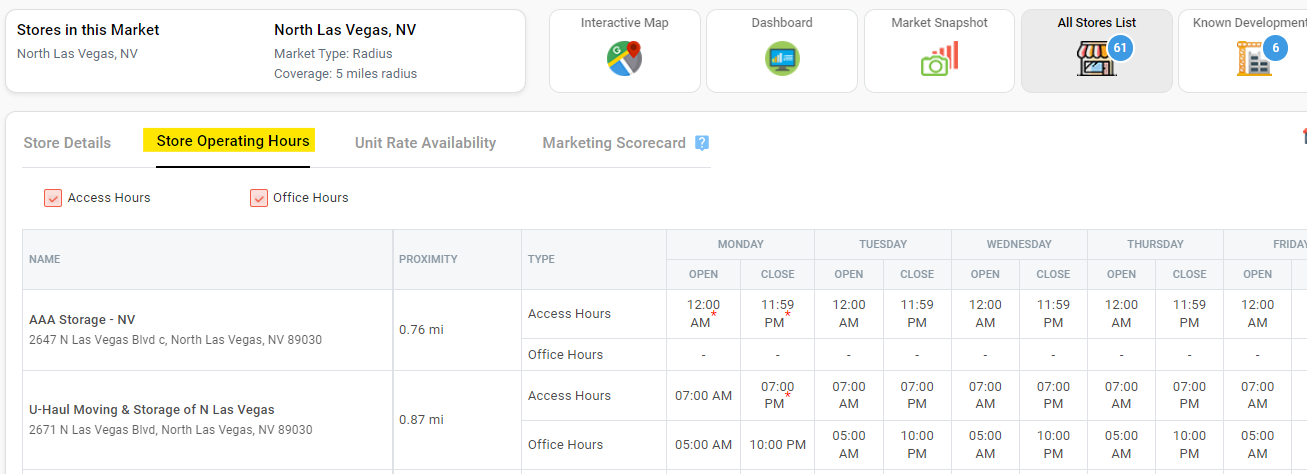Open the Dashboard monitor icon

(x=782, y=59)
